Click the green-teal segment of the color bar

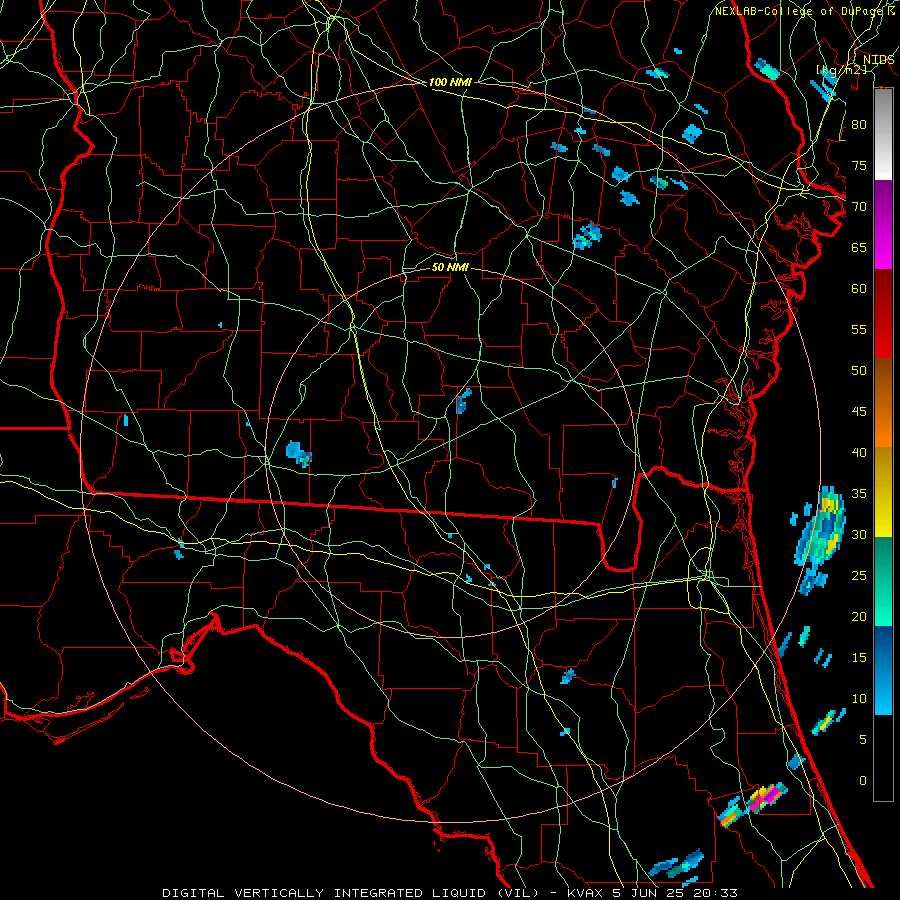pyautogui.click(x=883, y=581)
